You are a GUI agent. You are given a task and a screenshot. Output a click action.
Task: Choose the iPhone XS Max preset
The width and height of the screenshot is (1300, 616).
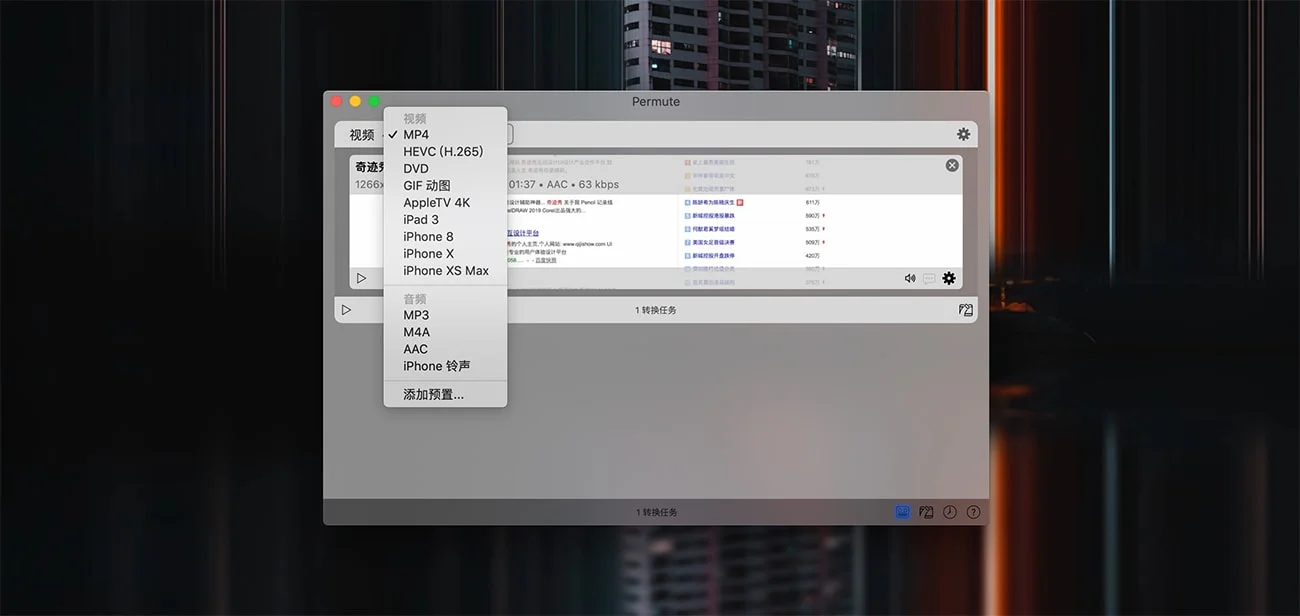point(446,271)
